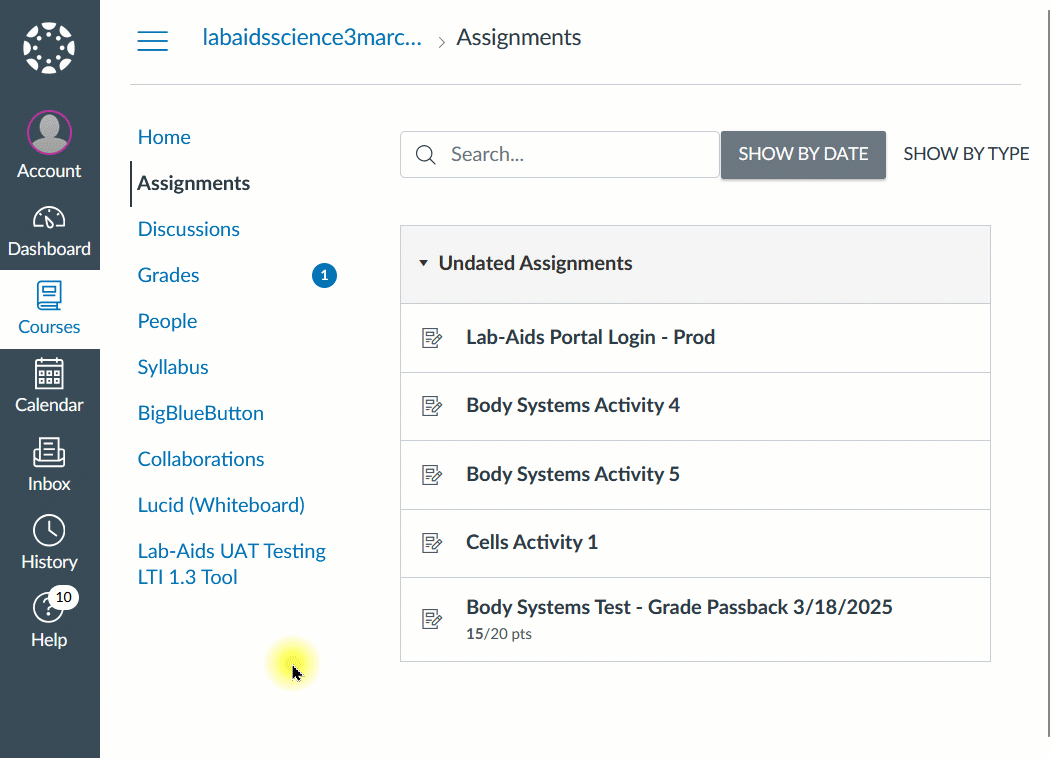Open Grades in course navigation
Image resolution: width=1051 pixels, height=758 pixels.
(168, 275)
